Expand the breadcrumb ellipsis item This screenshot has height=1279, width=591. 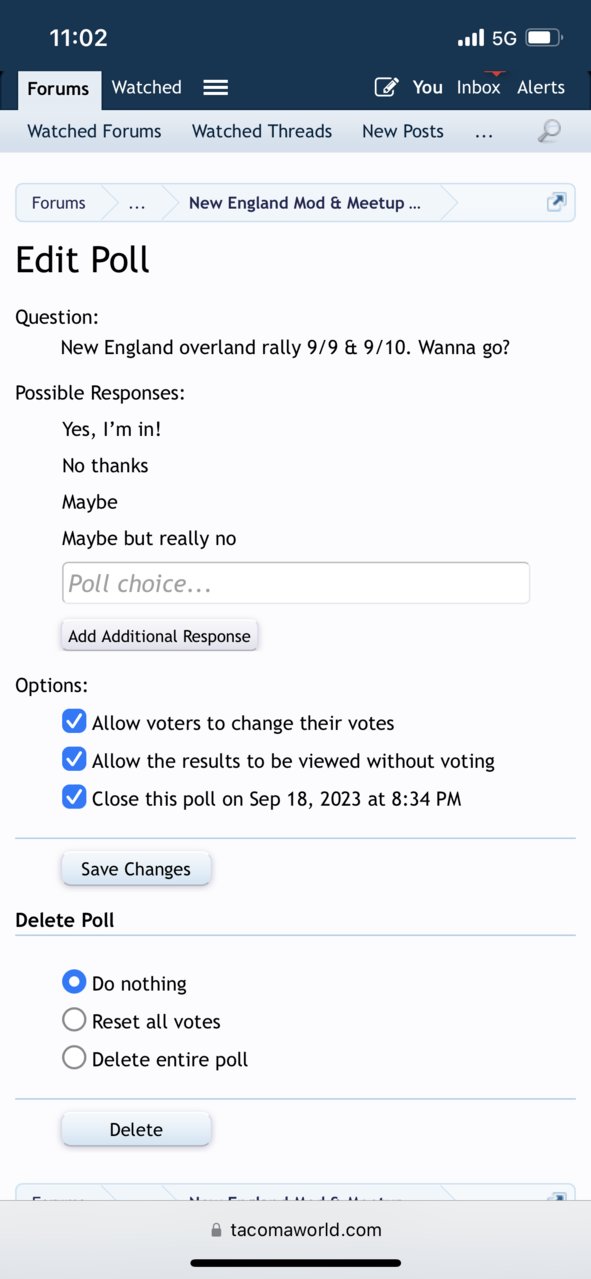(137, 203)
